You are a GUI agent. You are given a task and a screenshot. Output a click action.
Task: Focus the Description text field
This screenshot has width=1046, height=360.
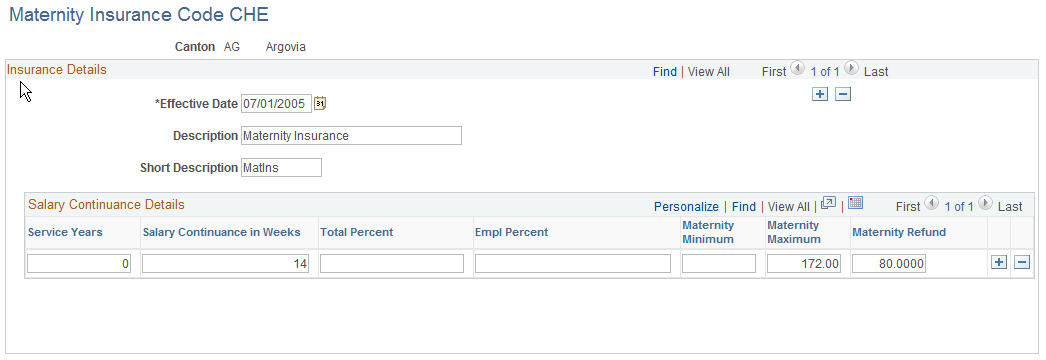tap(351, 135)
